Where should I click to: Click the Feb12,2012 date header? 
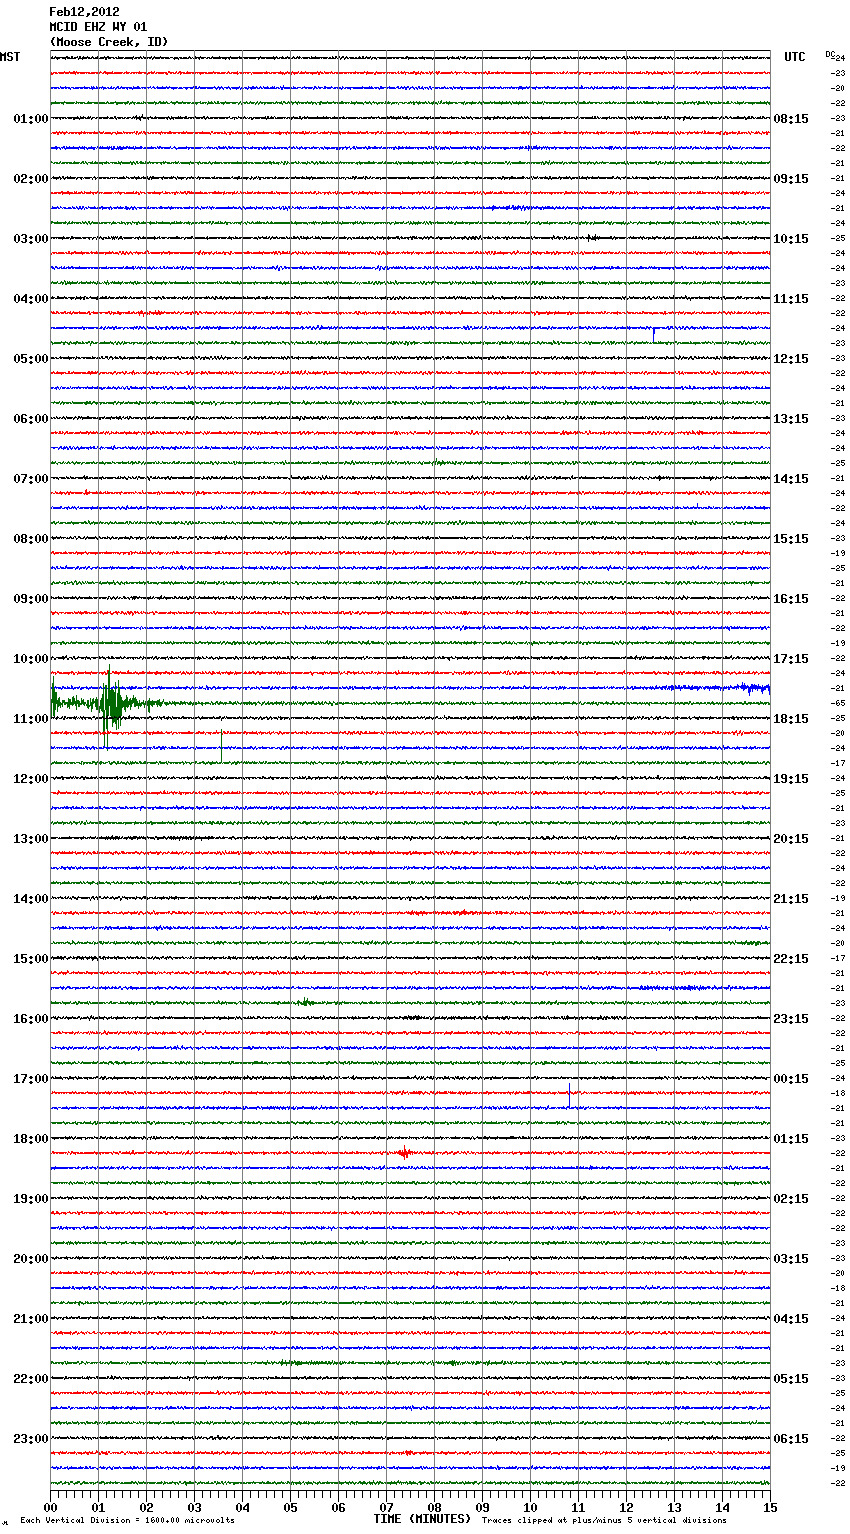pos(84,12)
